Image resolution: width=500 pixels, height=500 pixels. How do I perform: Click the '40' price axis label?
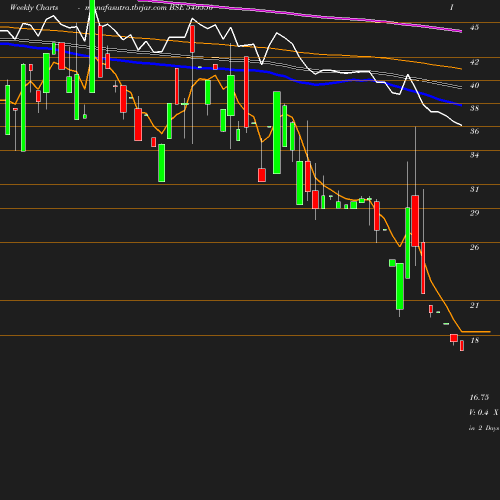pyautogui.click(x=474, y=85)
